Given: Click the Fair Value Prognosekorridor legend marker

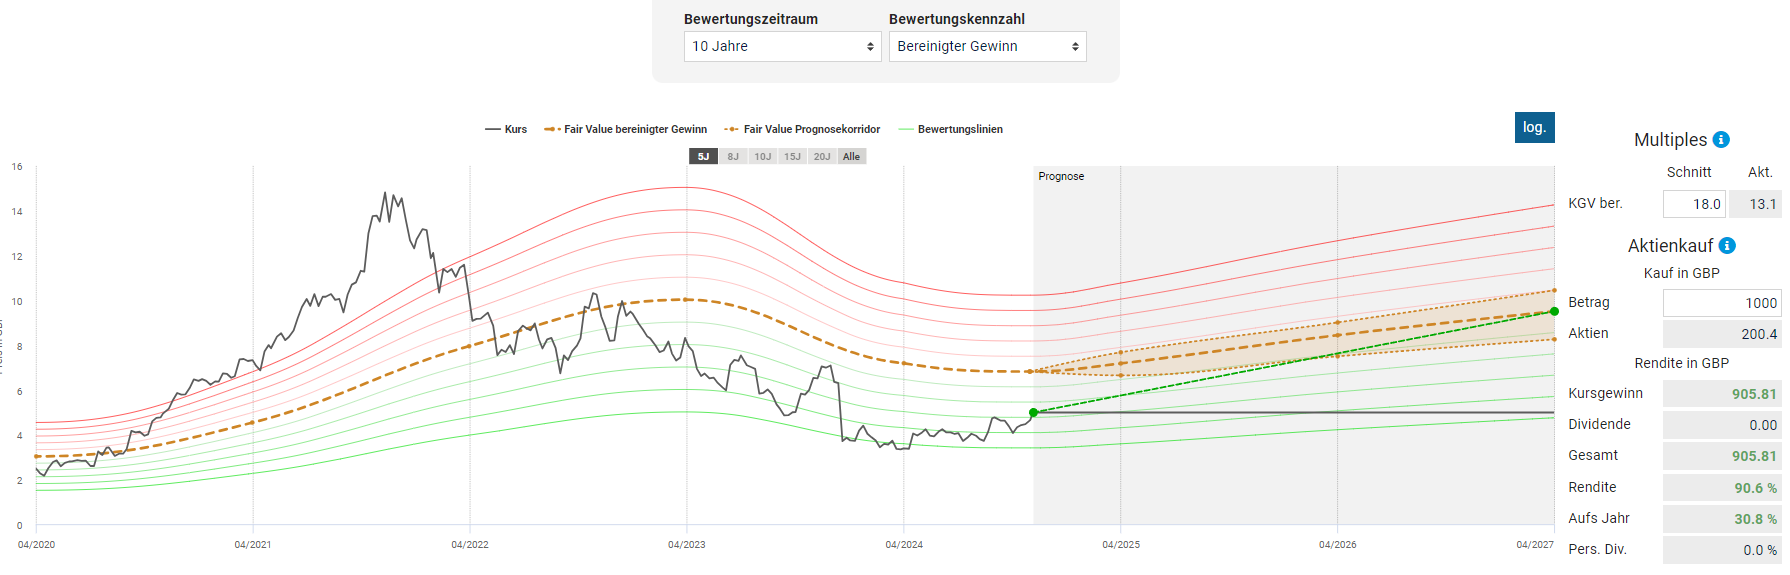Looking at the screenshot, I should (x=732, y=130).
